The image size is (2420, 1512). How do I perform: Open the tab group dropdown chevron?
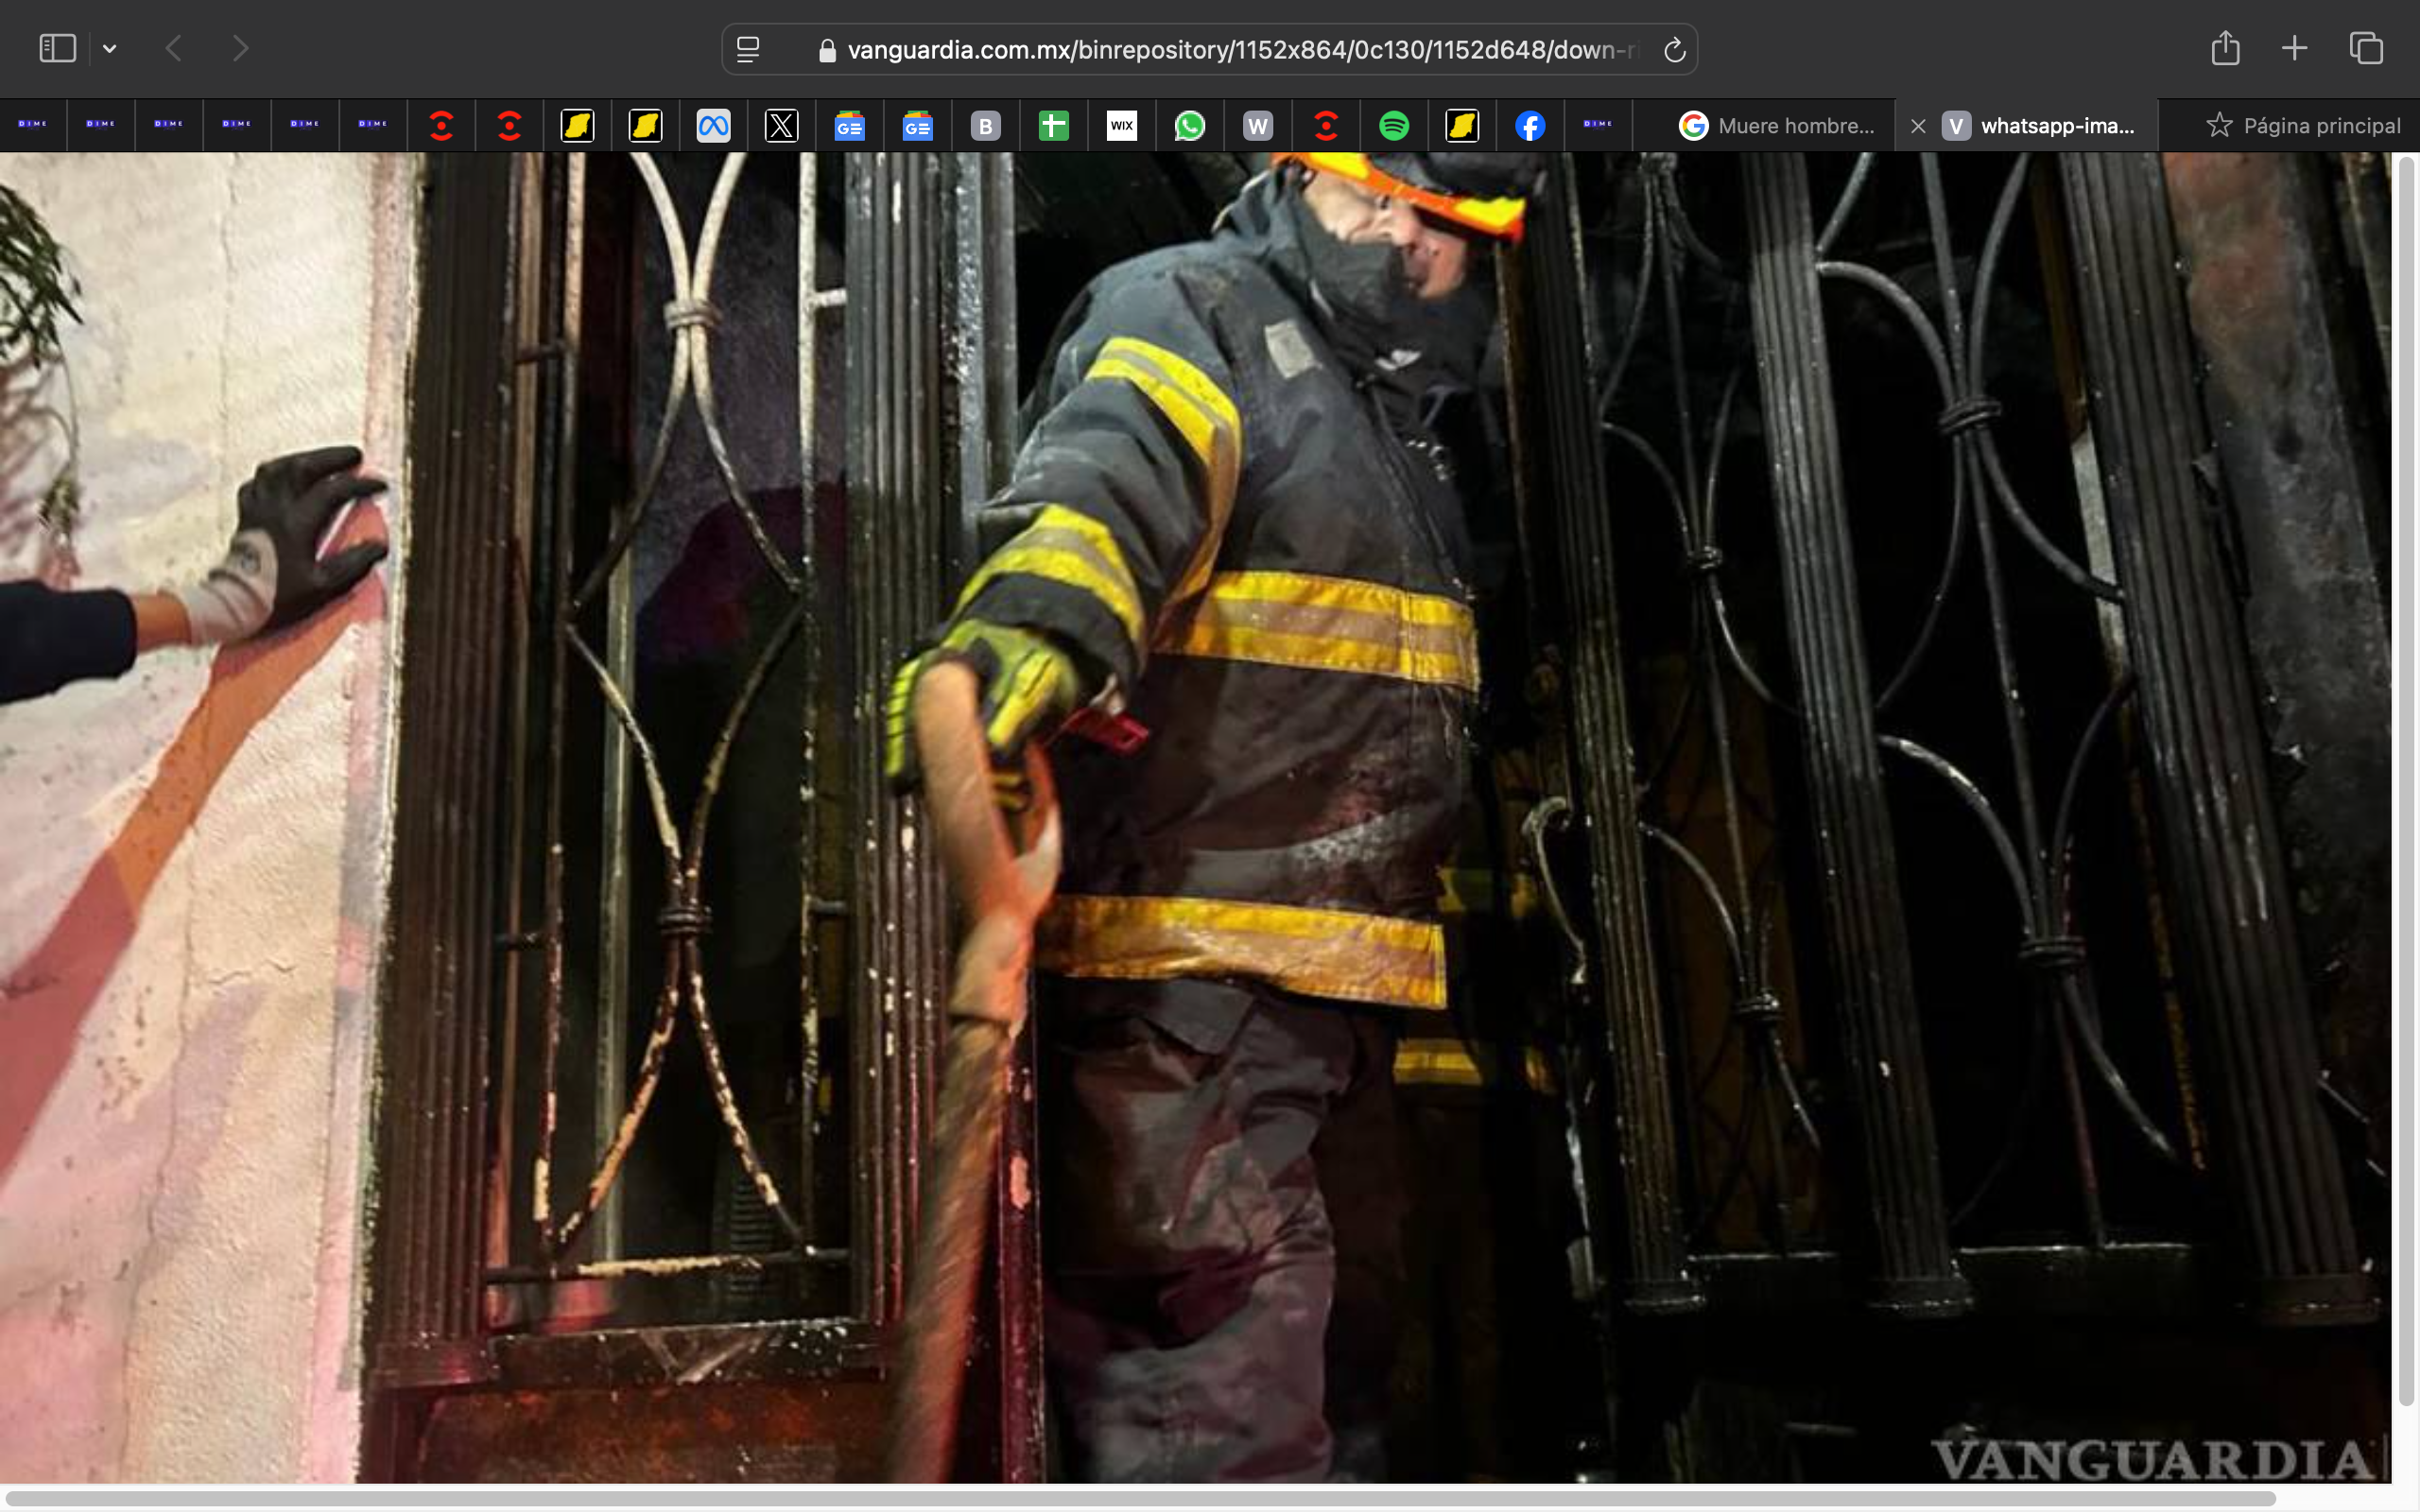(110, 48)
